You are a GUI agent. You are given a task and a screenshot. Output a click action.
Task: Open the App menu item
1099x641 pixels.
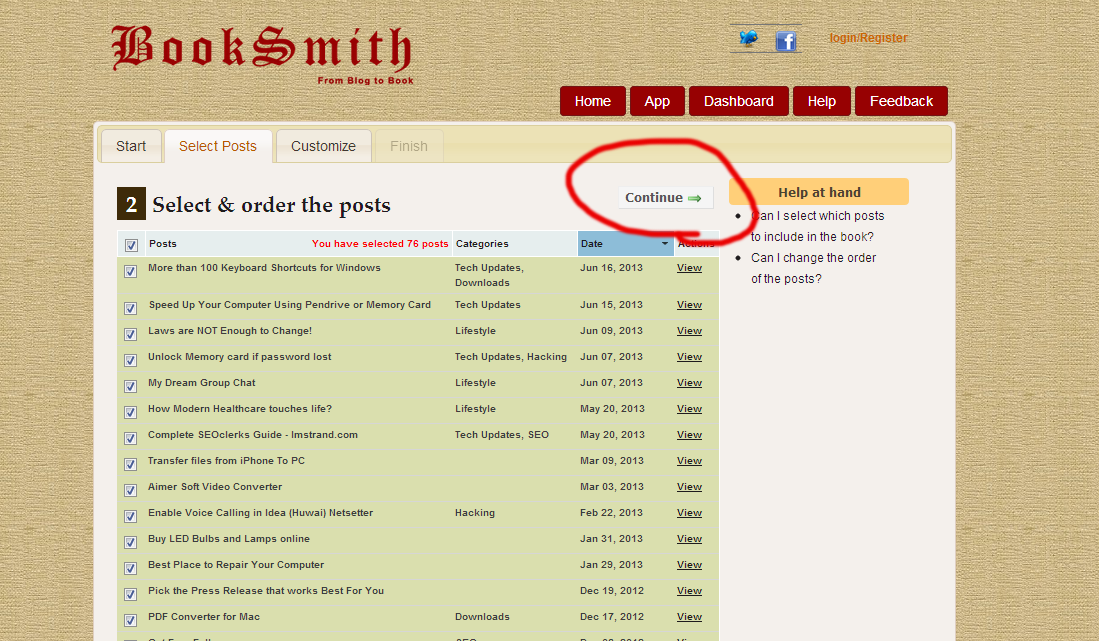(x=657, y=101)
